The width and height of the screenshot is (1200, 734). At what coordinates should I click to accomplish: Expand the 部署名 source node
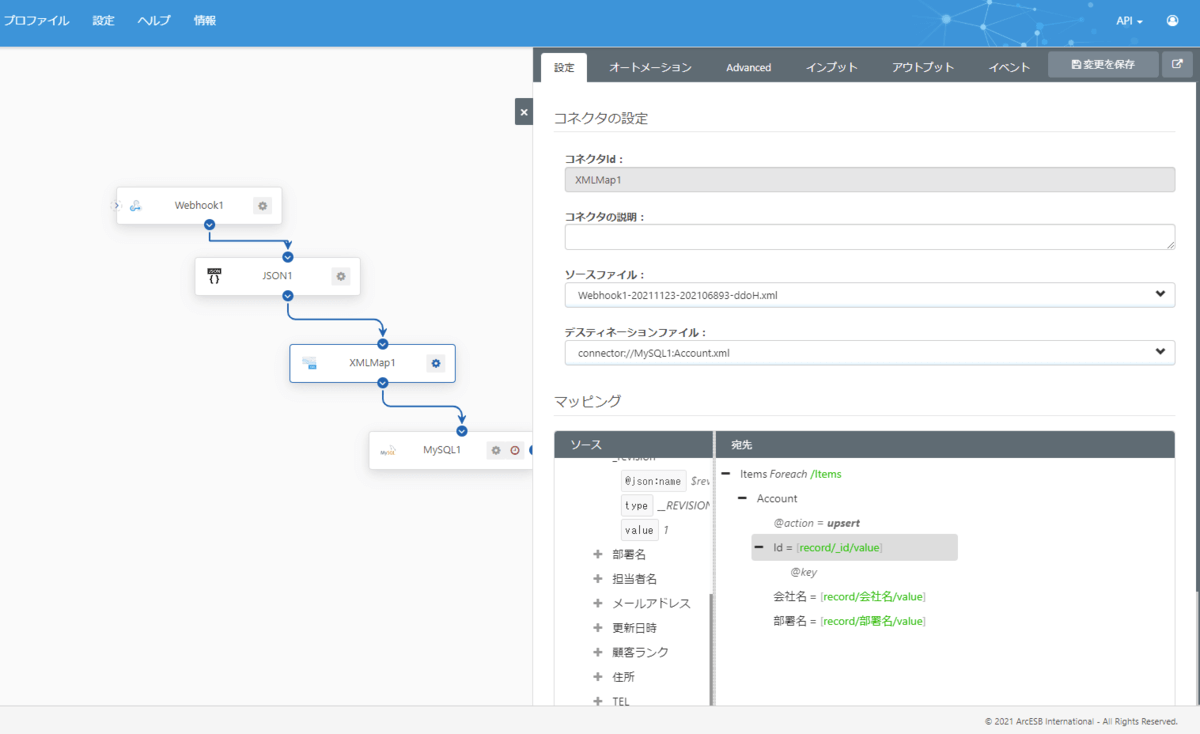(598, 554)
